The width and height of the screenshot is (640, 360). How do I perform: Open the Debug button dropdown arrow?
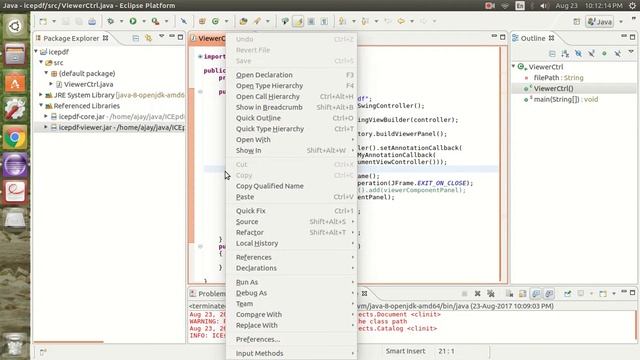tap(121, 21)
